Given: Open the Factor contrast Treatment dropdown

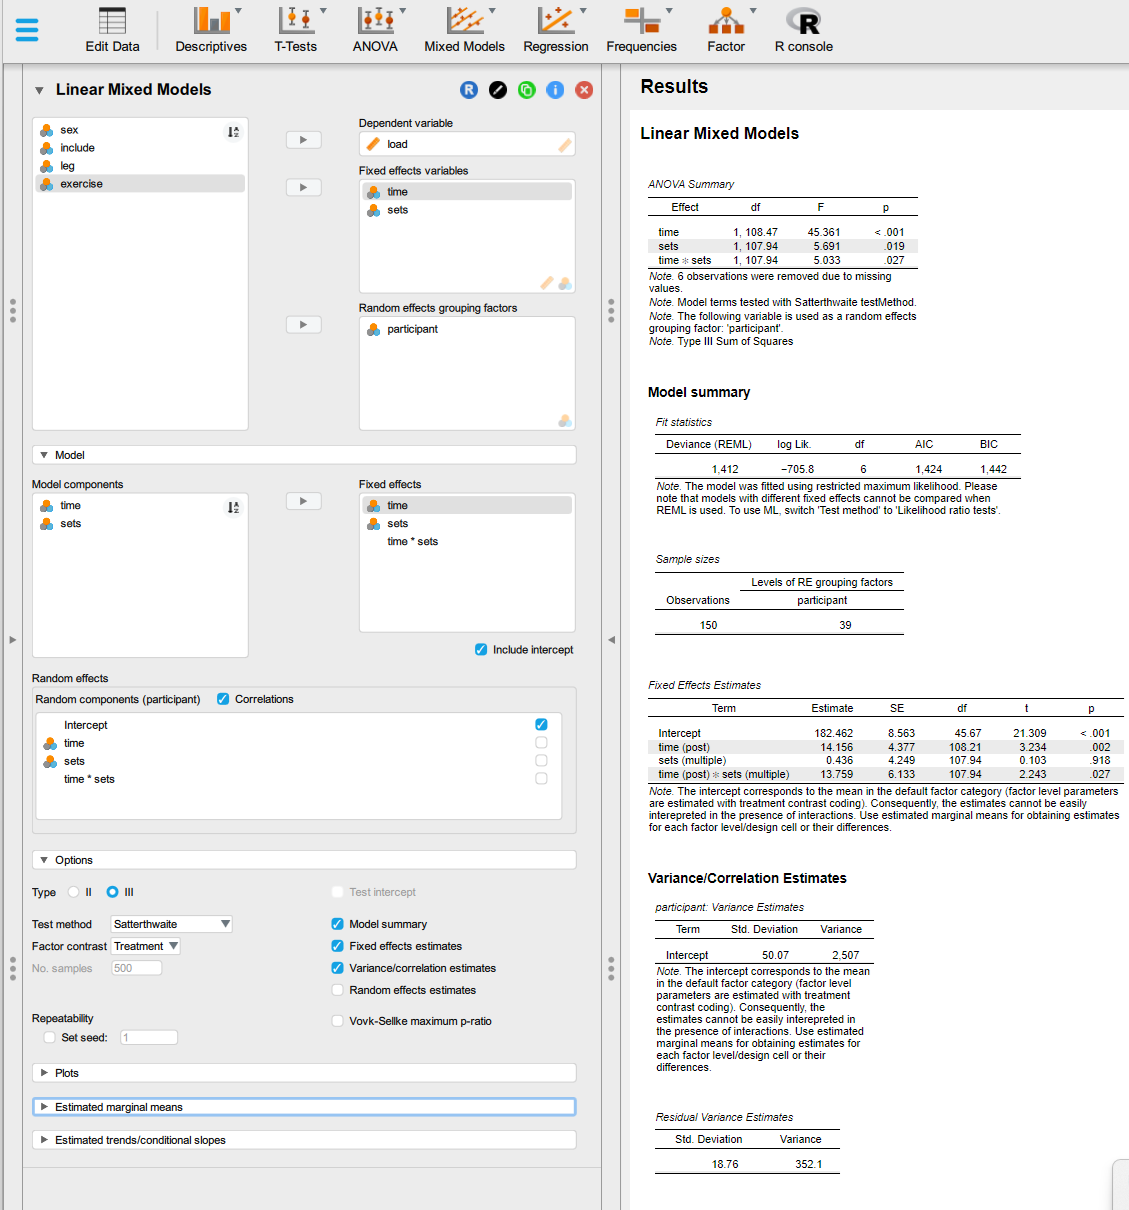Looking at the screenshot, I should click(x=146, y=946).
